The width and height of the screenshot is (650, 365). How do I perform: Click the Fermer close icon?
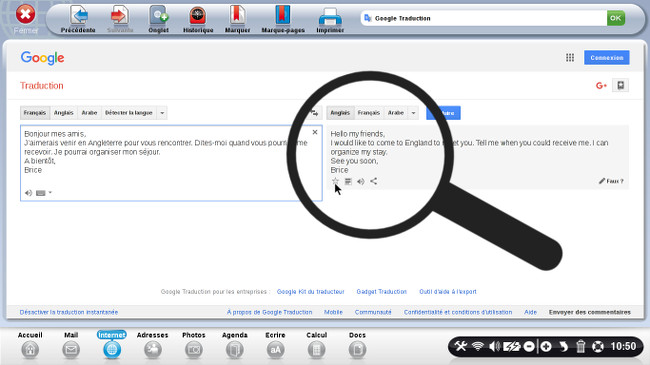click(x=25, y=15)
